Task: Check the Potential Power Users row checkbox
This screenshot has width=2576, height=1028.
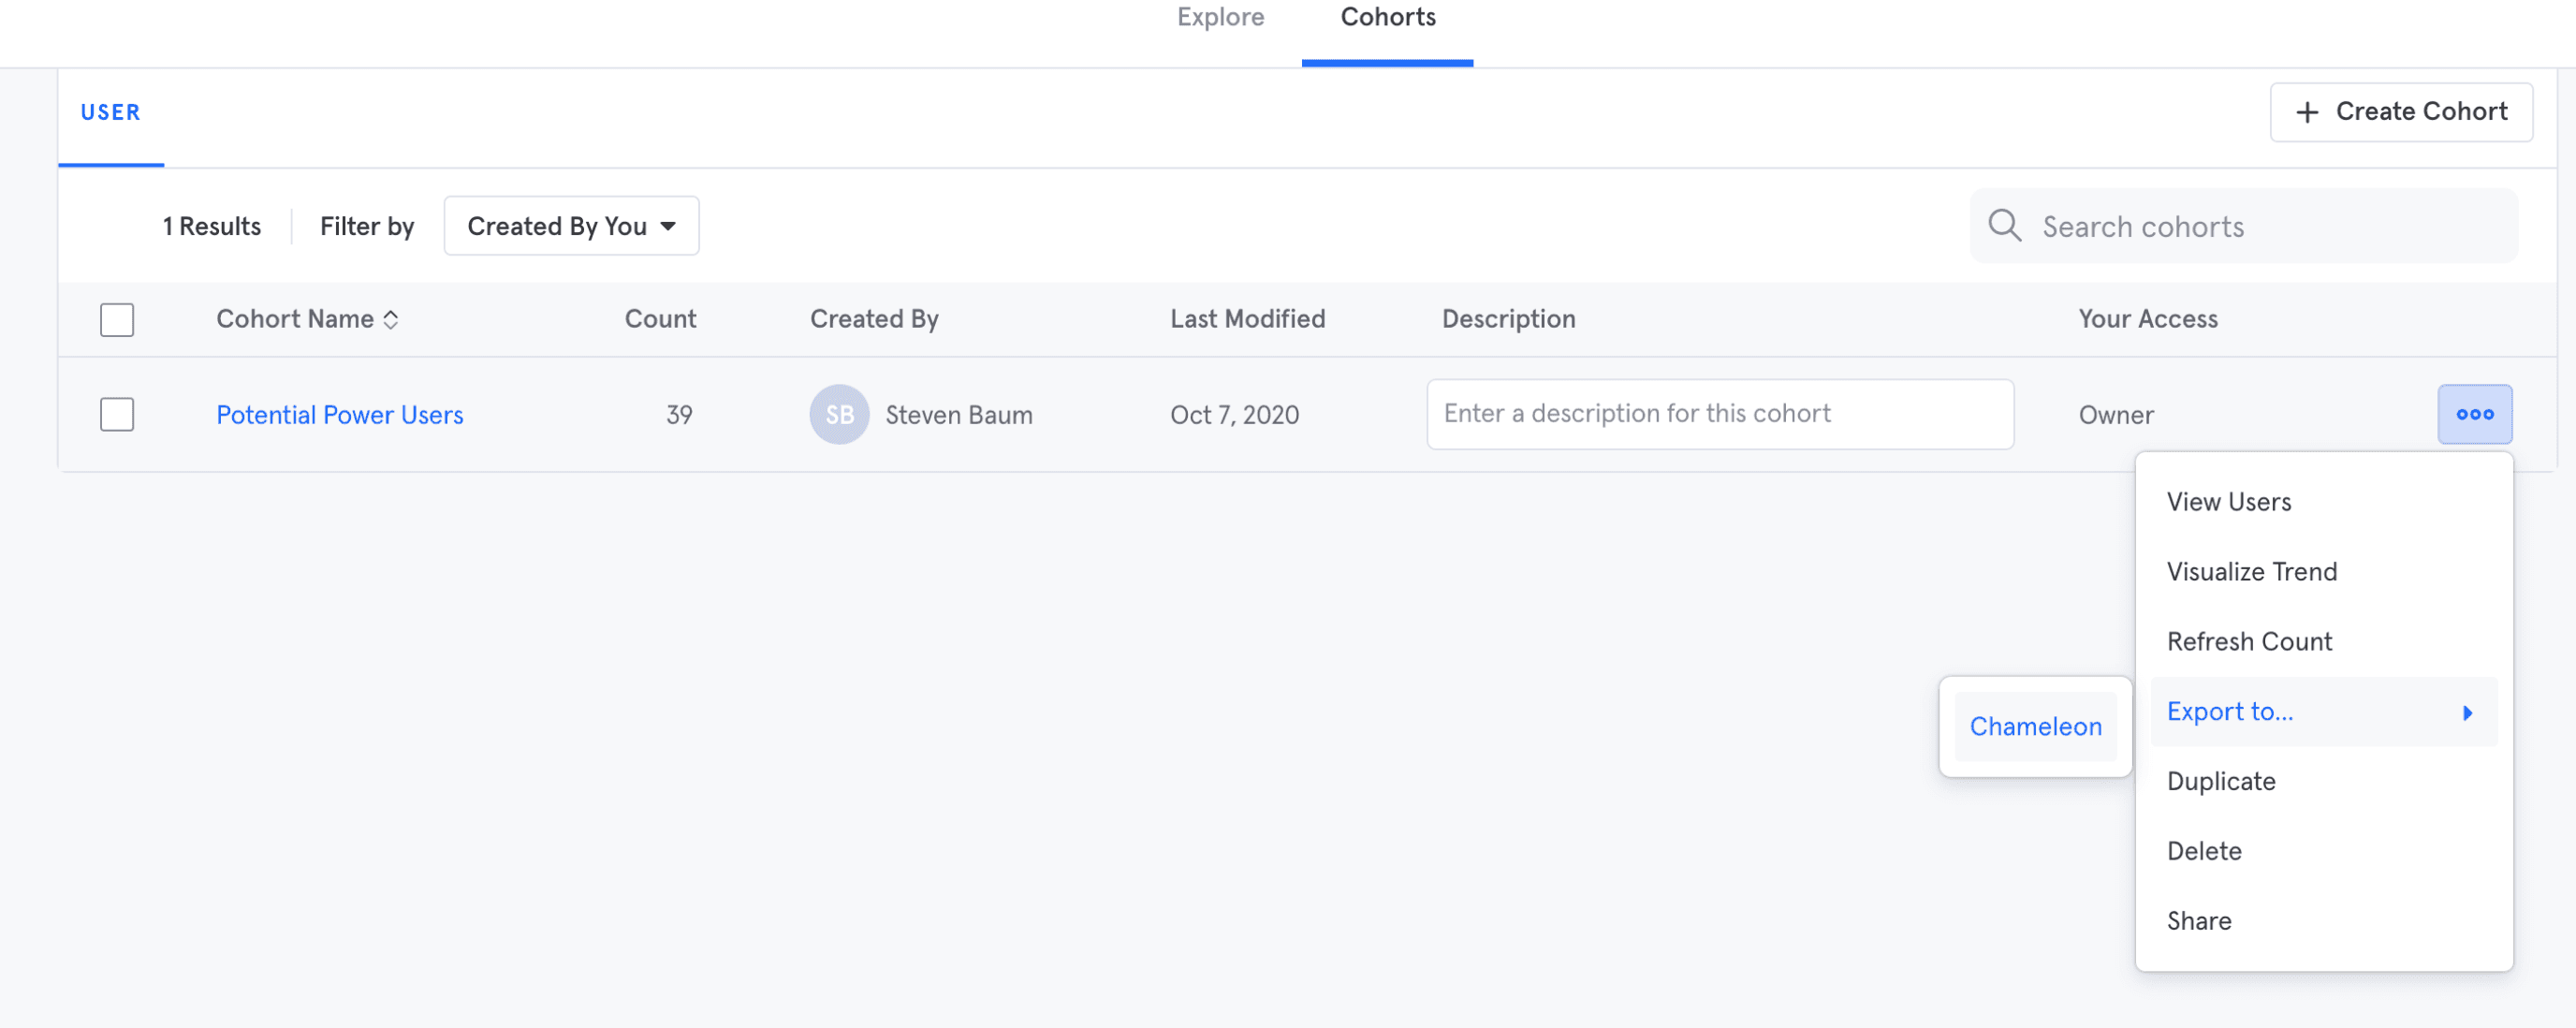Action: [117, 414]
